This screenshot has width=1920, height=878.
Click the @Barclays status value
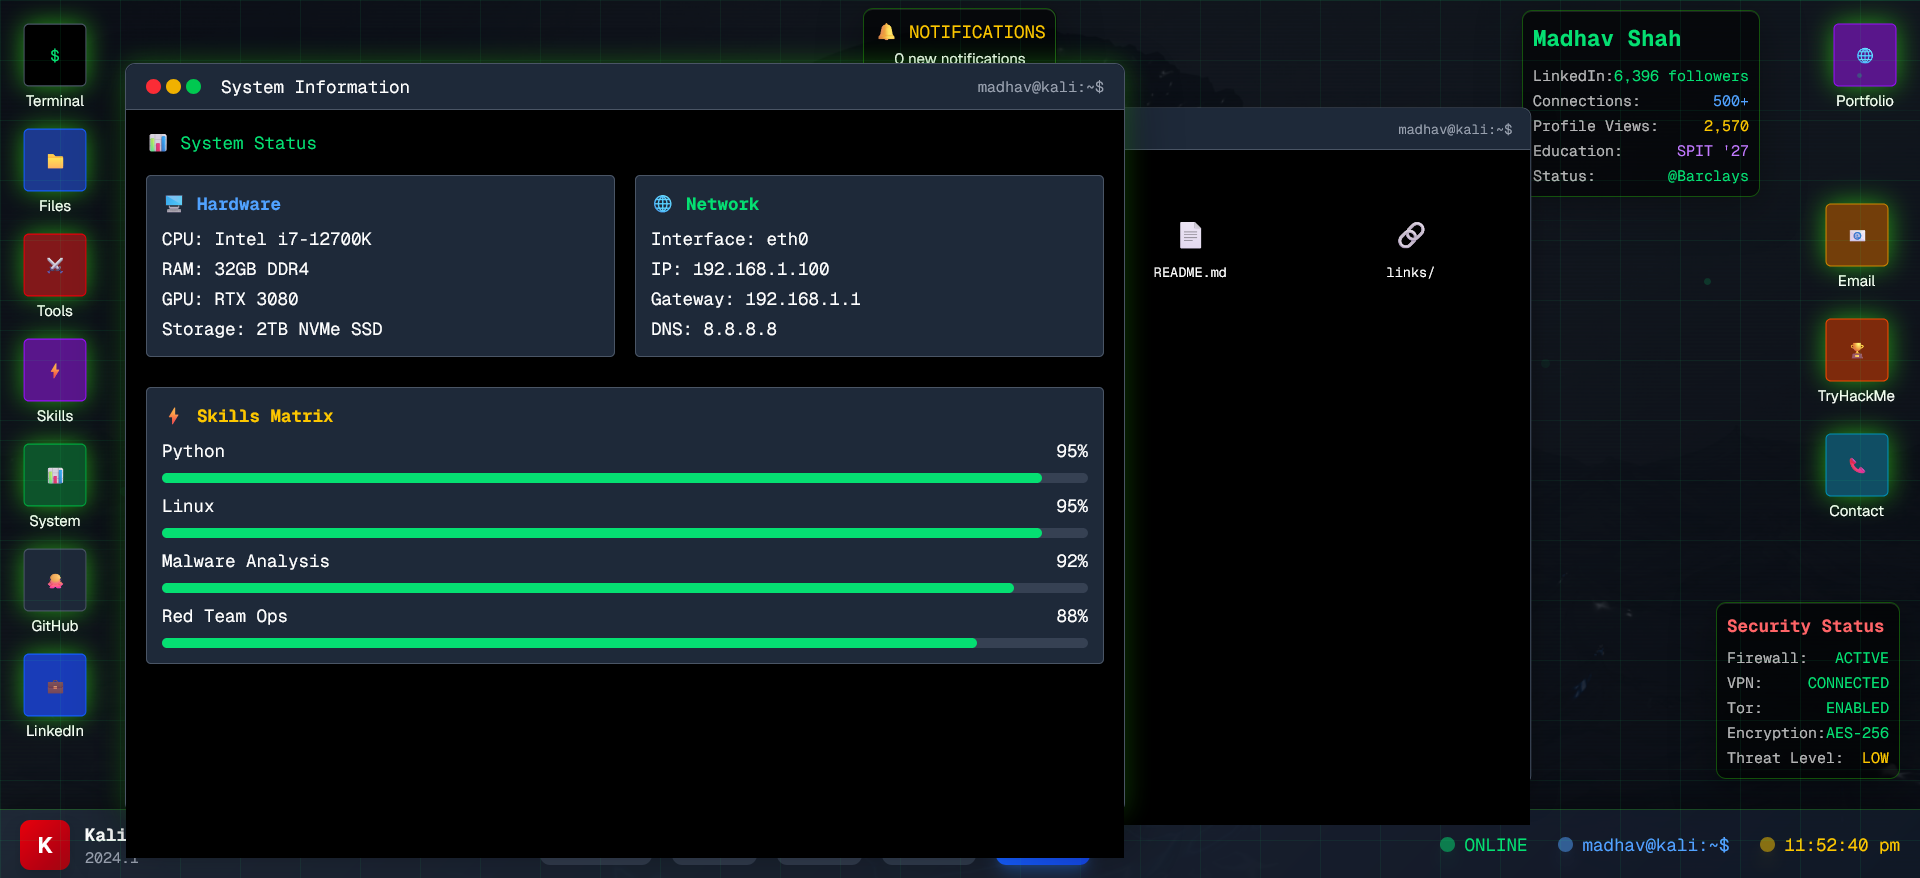1708,176
